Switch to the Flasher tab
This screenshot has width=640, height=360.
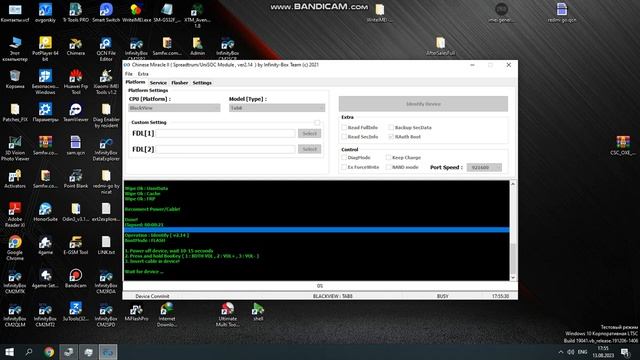180,82
